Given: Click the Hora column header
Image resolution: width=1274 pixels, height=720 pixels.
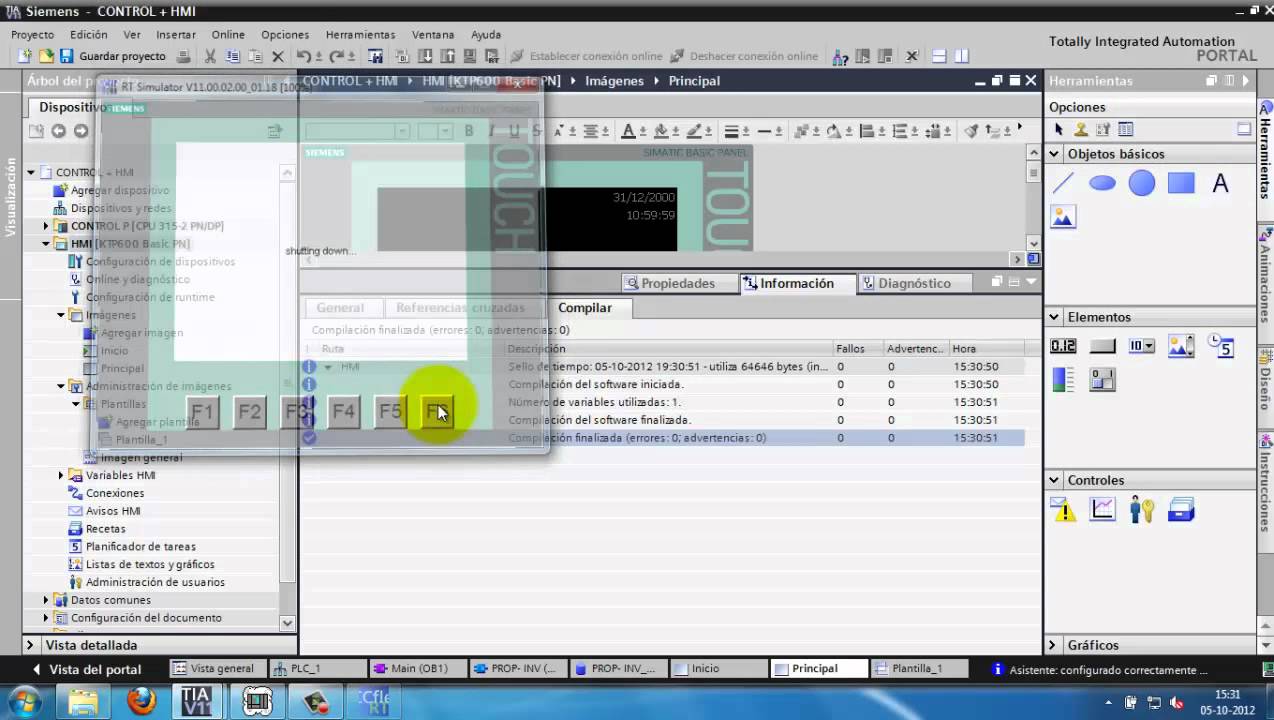Looking at the screenshot, I should point(986,349).
